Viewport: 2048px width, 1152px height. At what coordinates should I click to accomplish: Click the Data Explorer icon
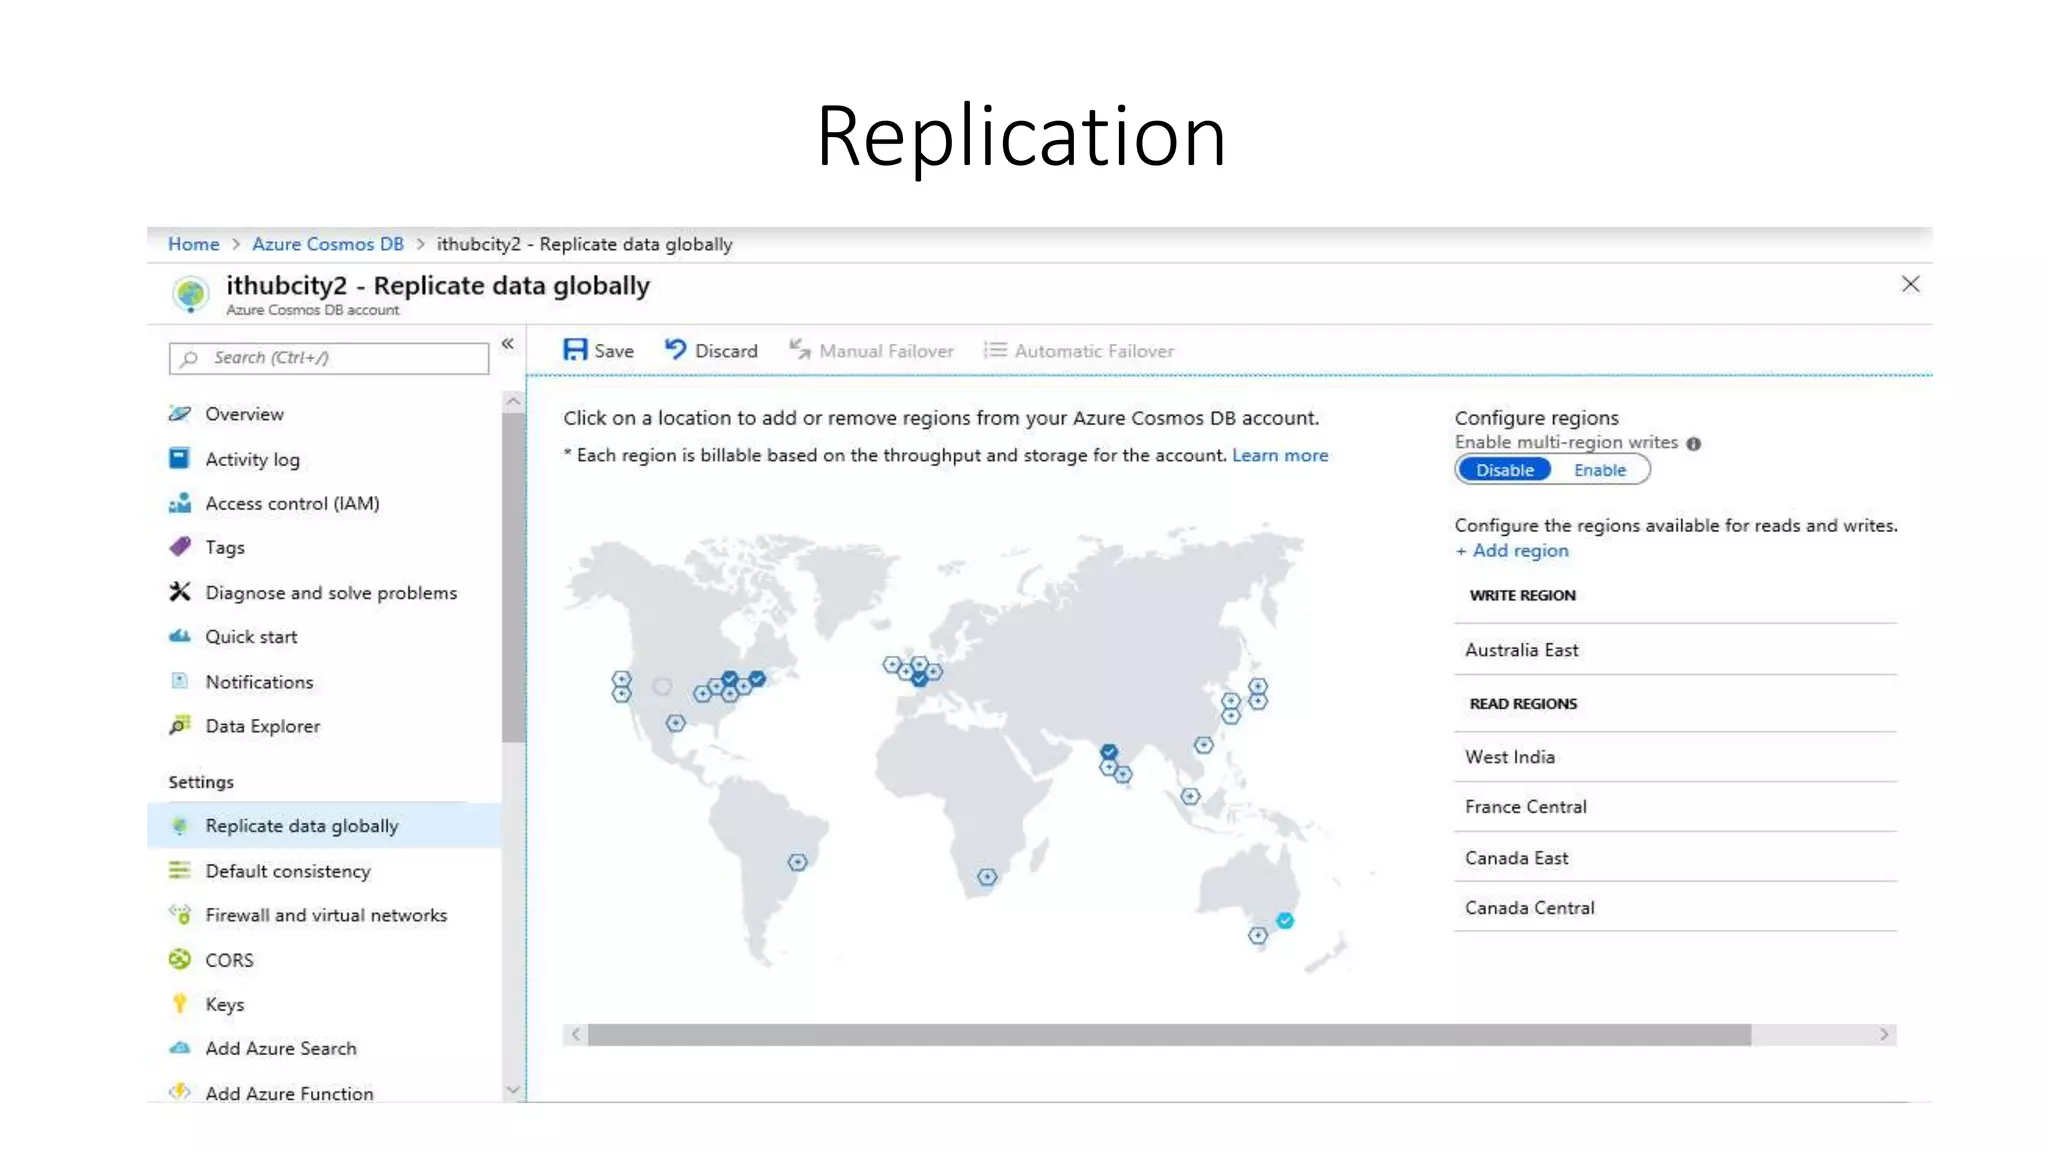click(x=180, y=725)
